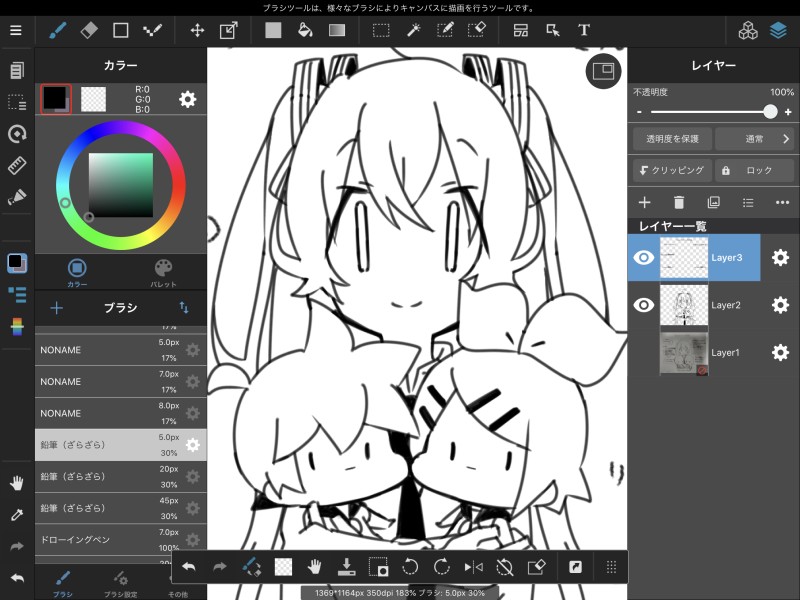
Task: Open Layer3 settings gear
Action: (x=780, y=258)
